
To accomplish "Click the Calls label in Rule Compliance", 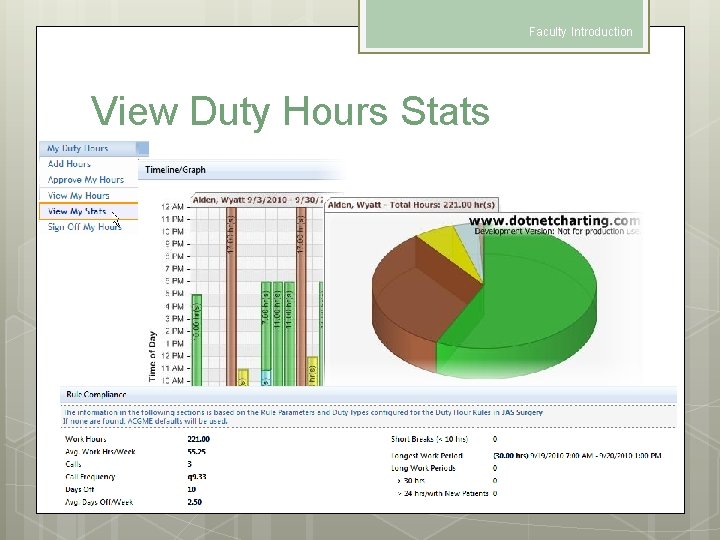I will tap(73, 464).
